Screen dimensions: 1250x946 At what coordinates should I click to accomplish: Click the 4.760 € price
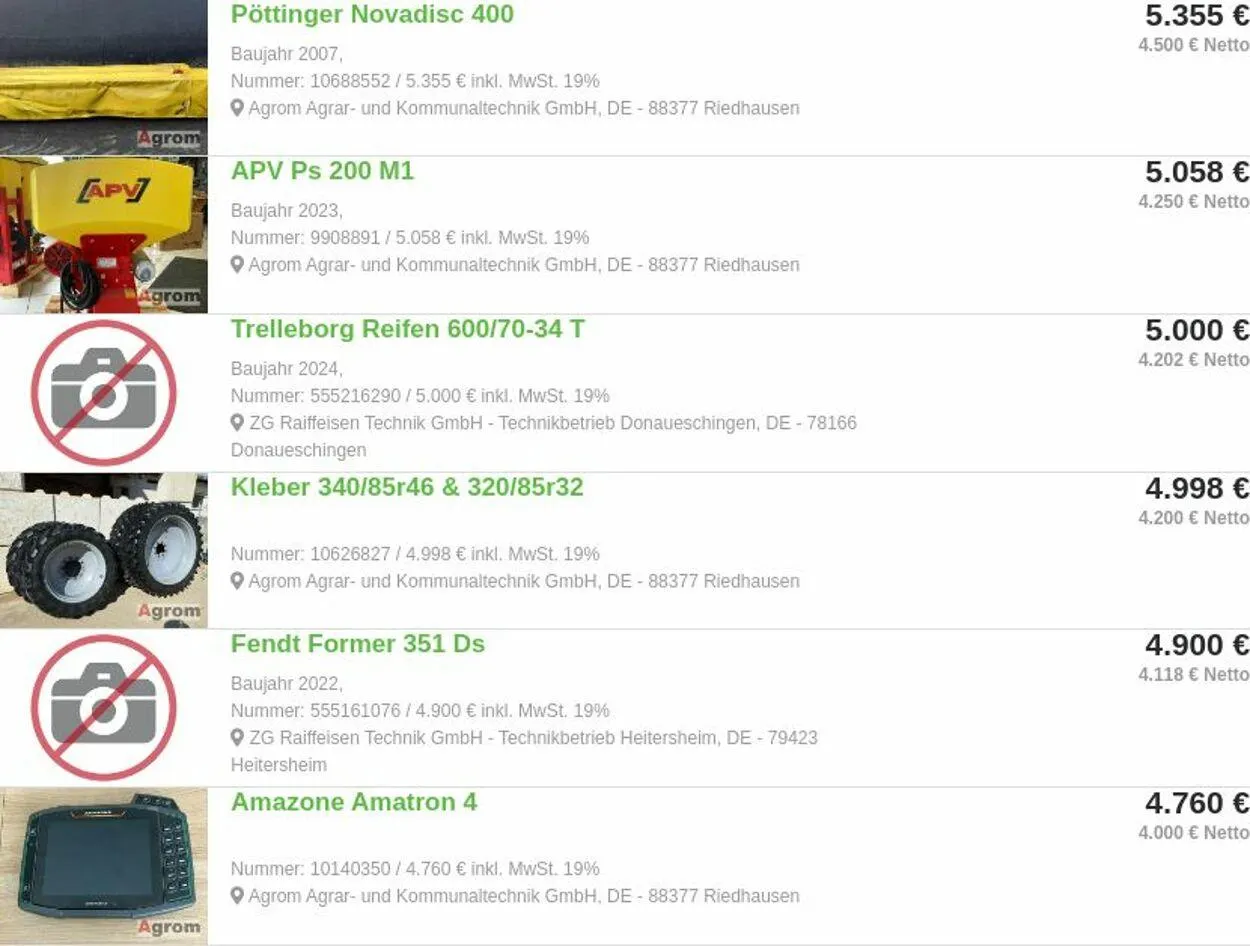1197,803
